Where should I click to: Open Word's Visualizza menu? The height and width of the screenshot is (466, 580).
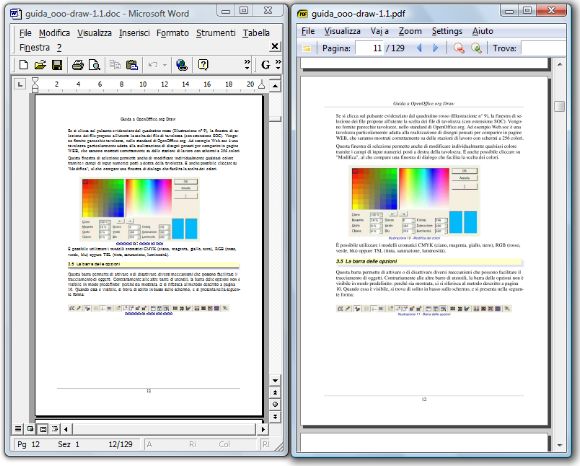pos(94,33)
